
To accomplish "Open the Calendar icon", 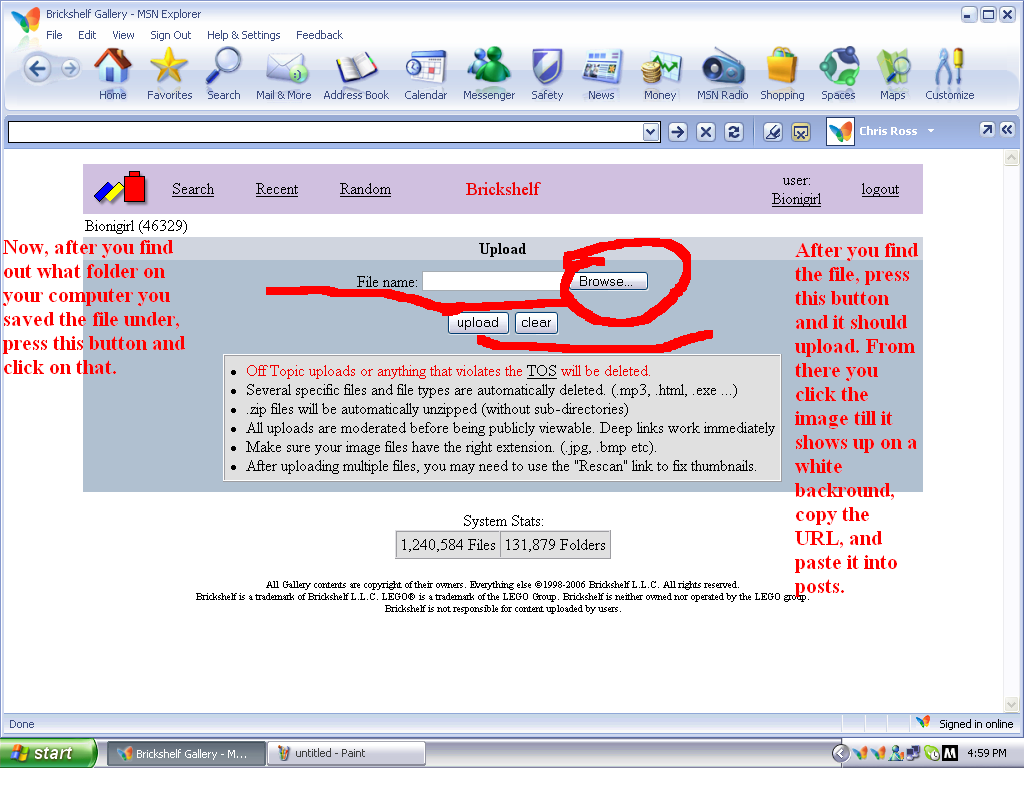I will click(426, 75).
